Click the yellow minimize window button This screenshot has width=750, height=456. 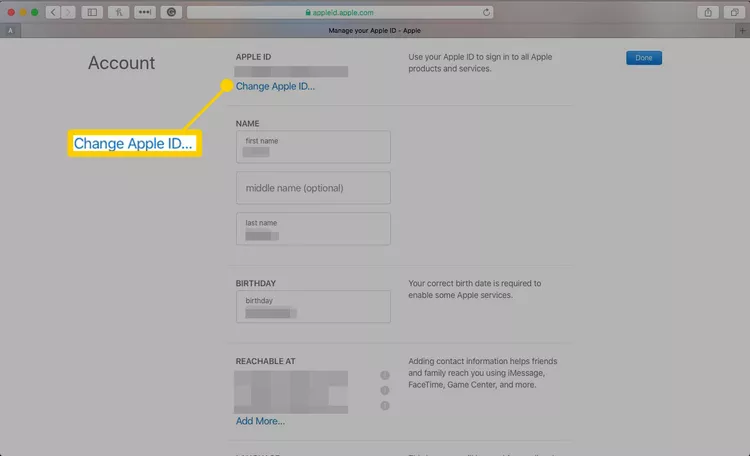[x=22, y=12]
